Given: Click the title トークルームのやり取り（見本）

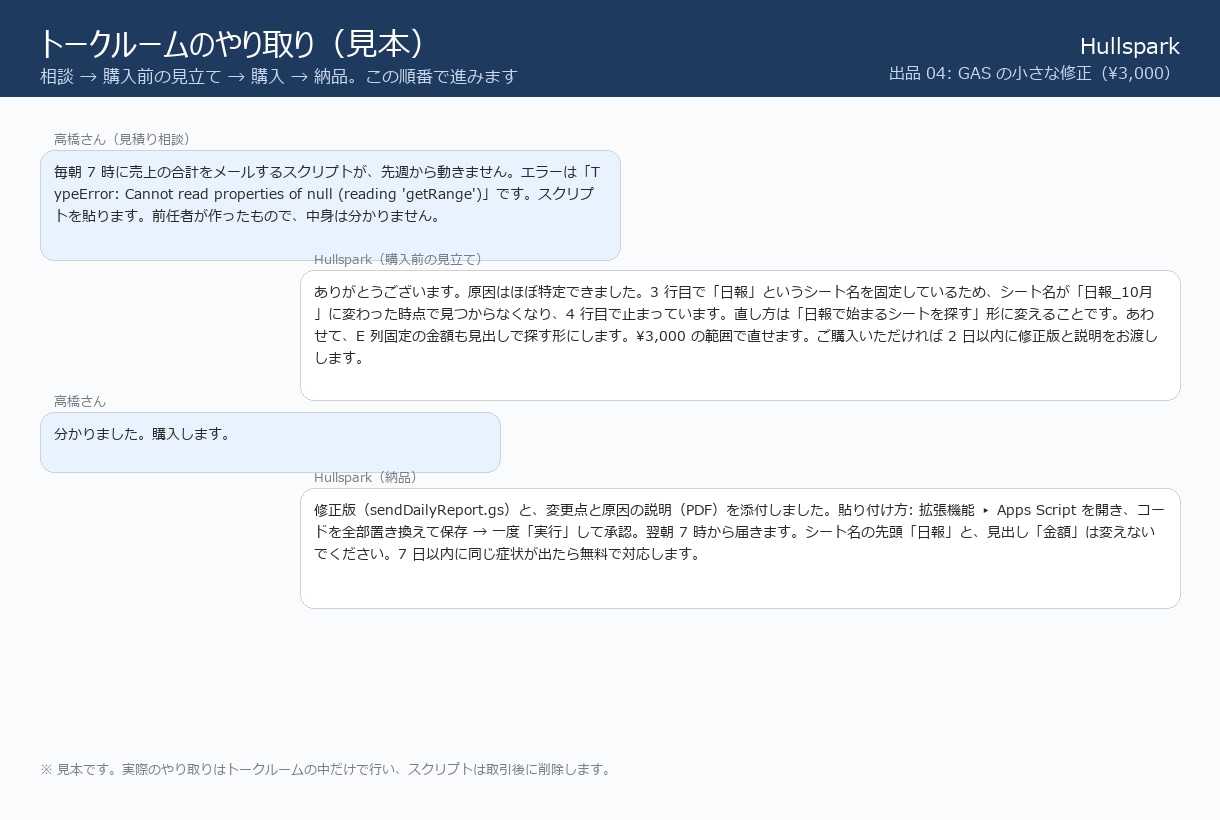Looking at the screenshot, I should tap(234, 43).
